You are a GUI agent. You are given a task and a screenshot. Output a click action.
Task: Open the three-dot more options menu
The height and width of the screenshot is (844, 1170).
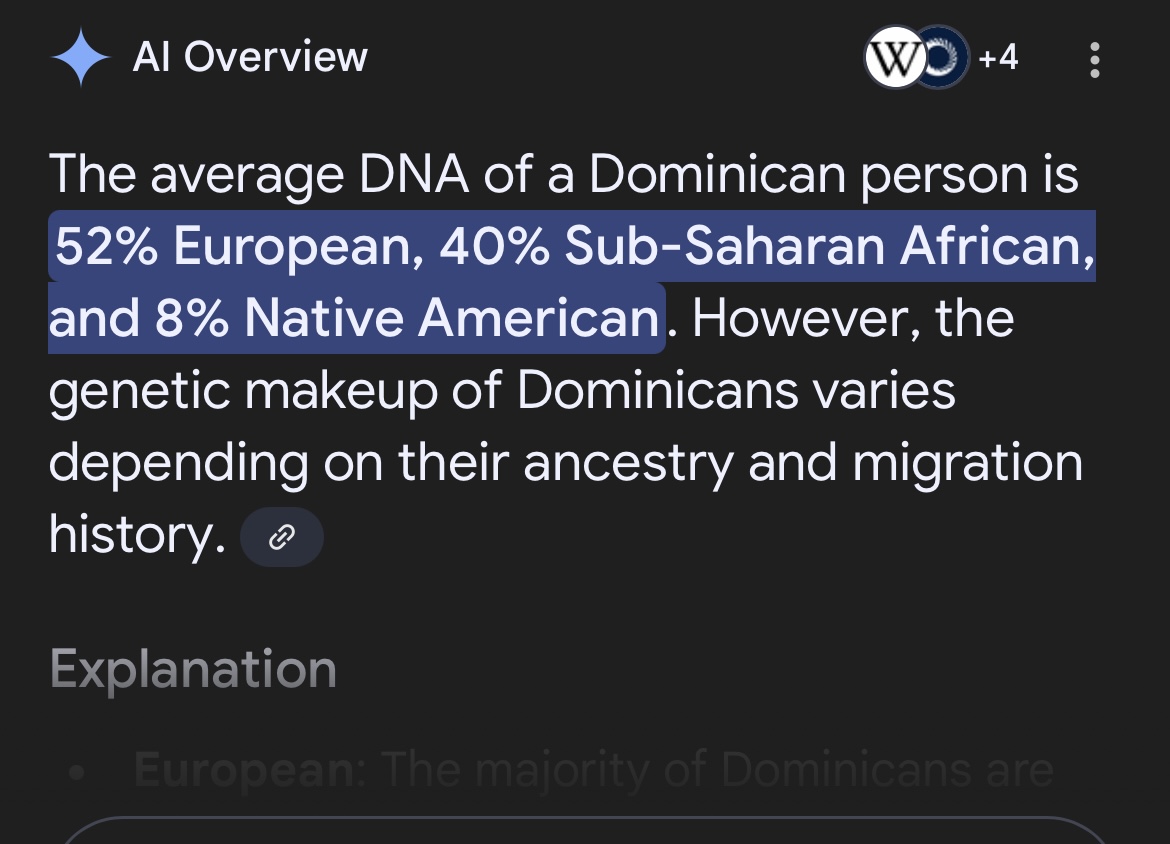click(x=1095, y=60)
